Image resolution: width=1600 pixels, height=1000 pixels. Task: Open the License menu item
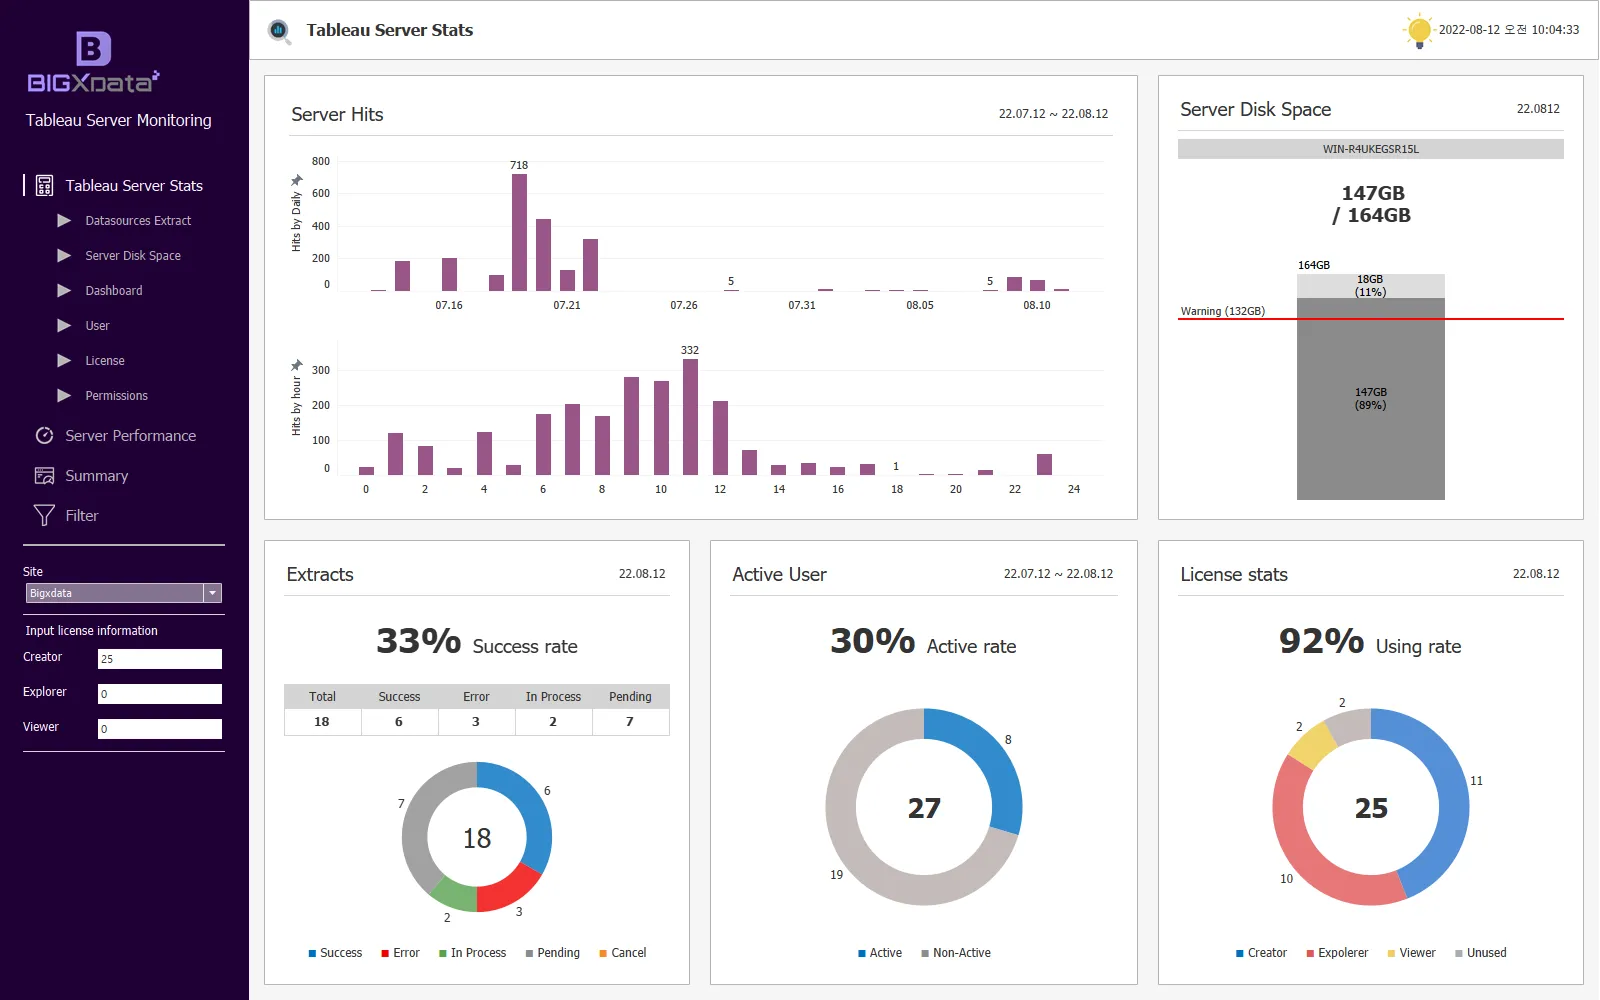click(105, 360)
